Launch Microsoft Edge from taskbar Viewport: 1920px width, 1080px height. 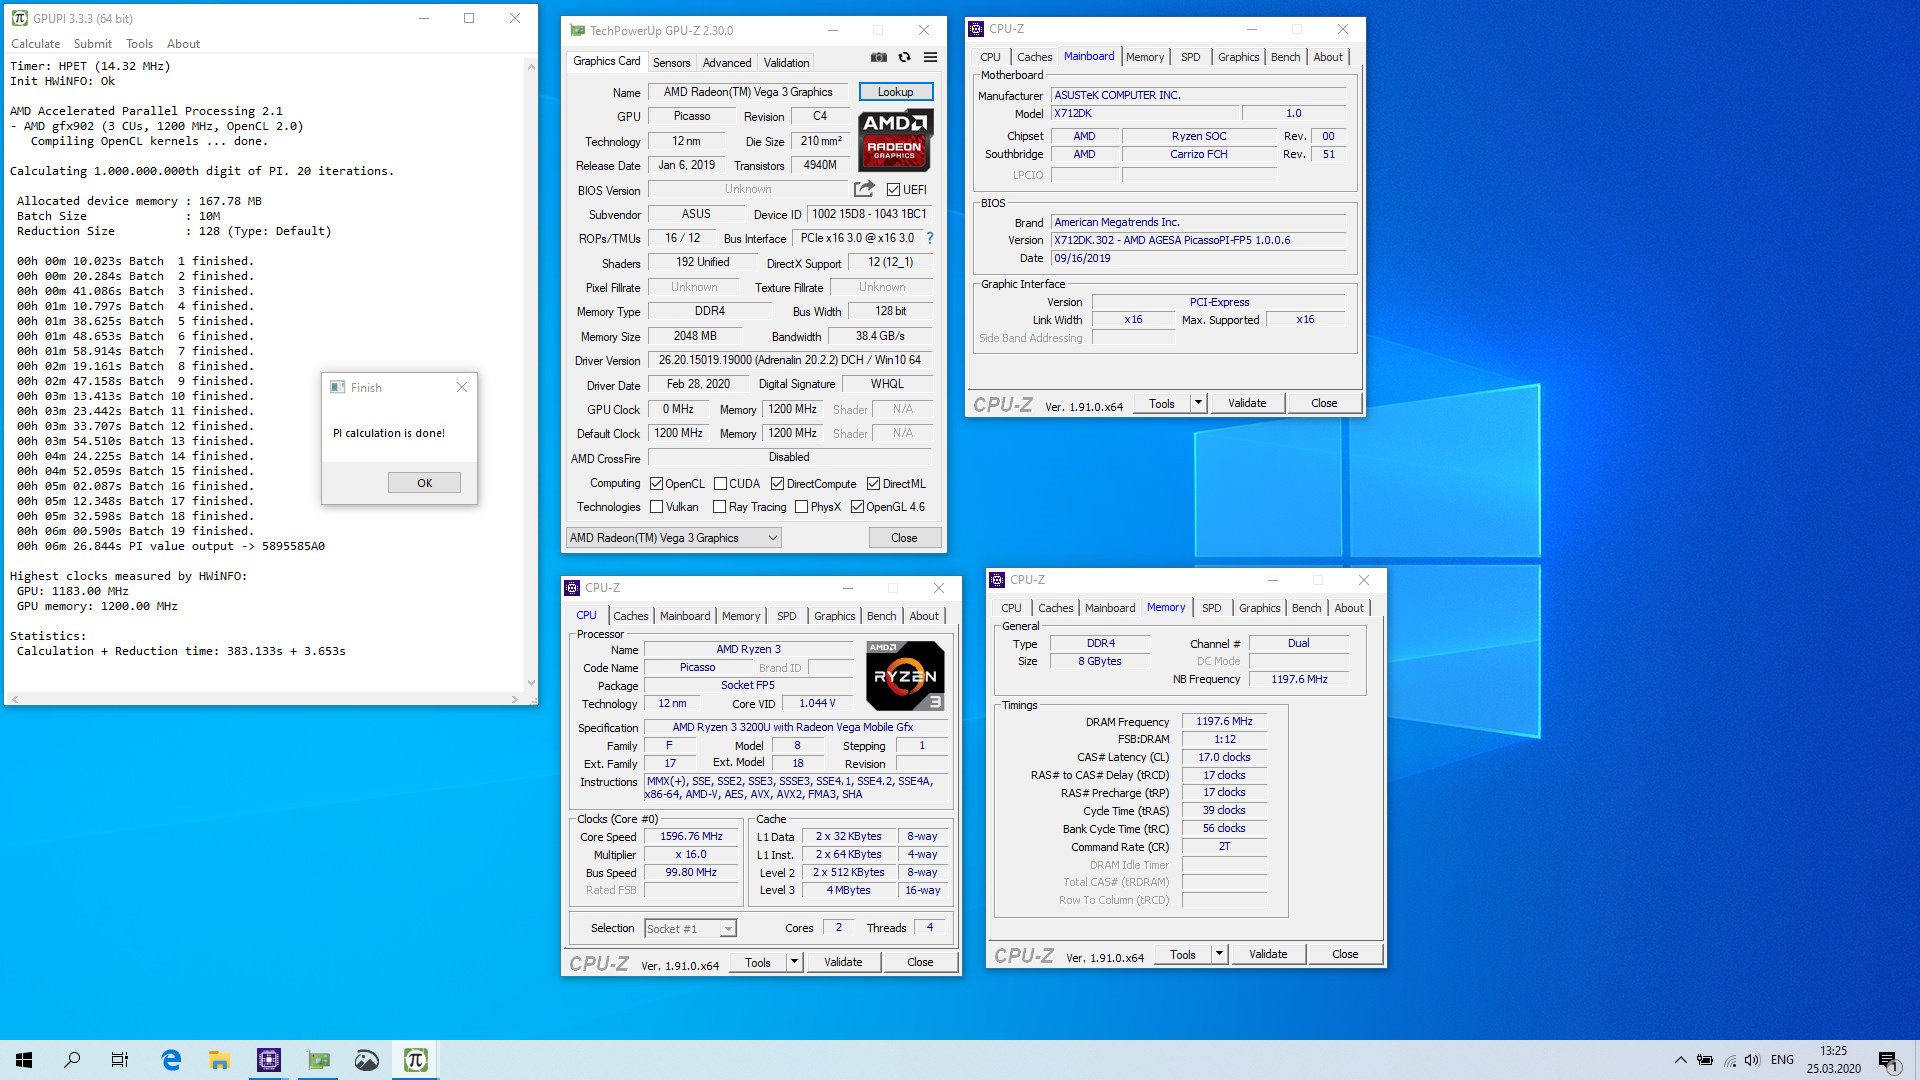(171, 1060)
